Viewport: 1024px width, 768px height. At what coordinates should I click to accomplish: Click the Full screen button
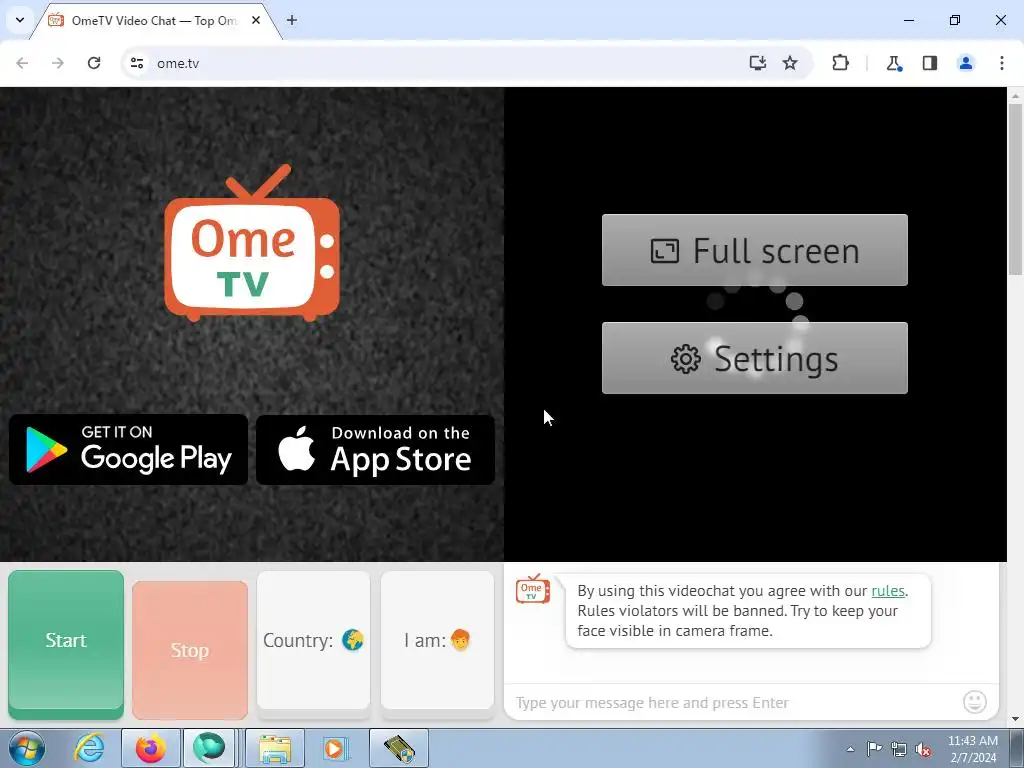coord(754,250)
